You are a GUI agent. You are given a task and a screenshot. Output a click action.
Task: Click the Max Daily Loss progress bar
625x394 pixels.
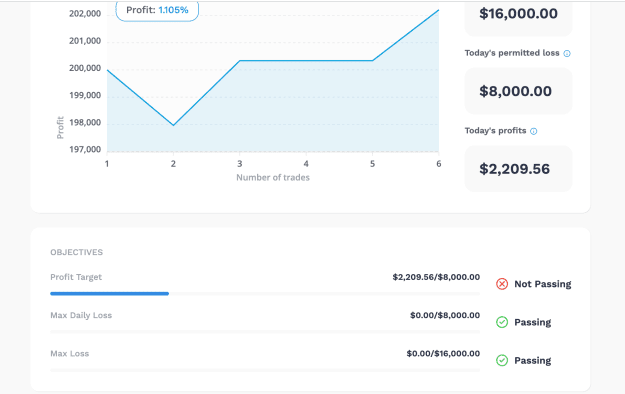tap(265, 332)
